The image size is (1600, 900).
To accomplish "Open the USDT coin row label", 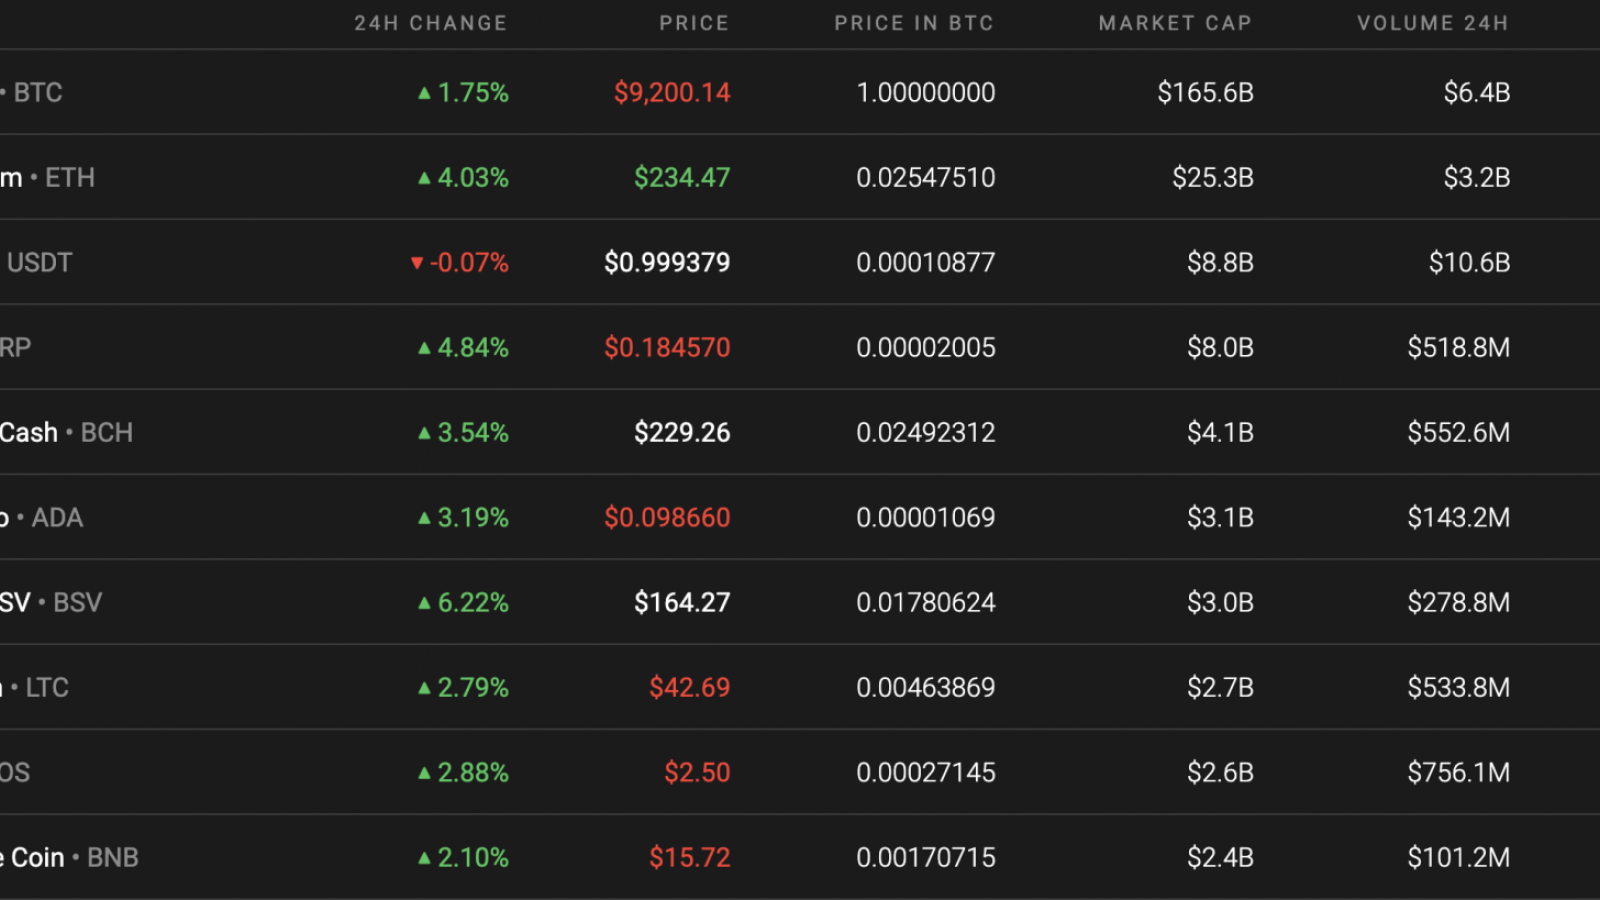I will (38, 262).
